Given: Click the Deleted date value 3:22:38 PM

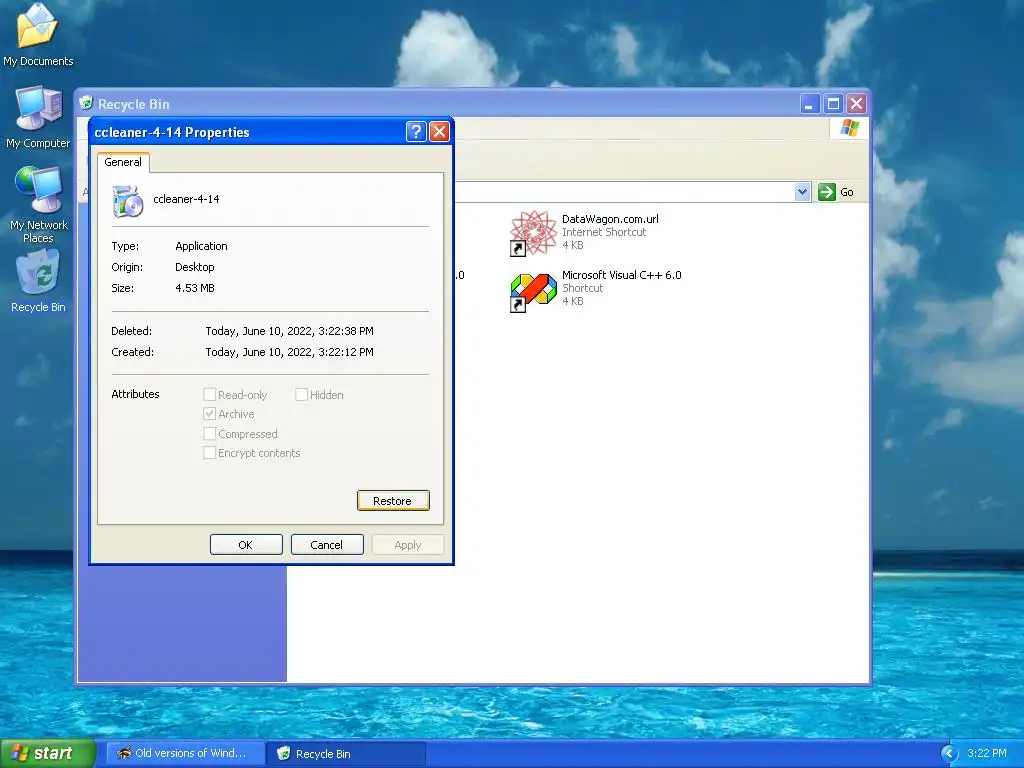Looking at the screenshot, I should [289, 331].
